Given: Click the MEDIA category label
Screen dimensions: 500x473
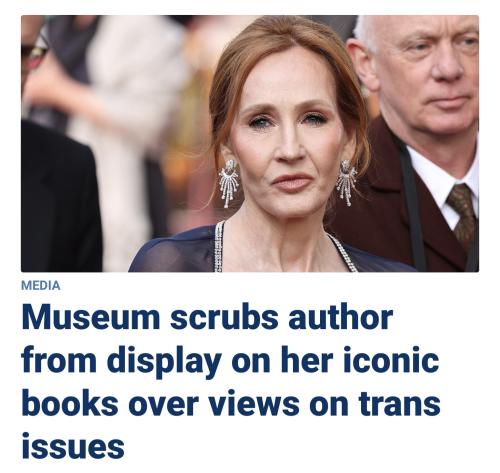Looking at the screenshot, I should coord(41,286).
